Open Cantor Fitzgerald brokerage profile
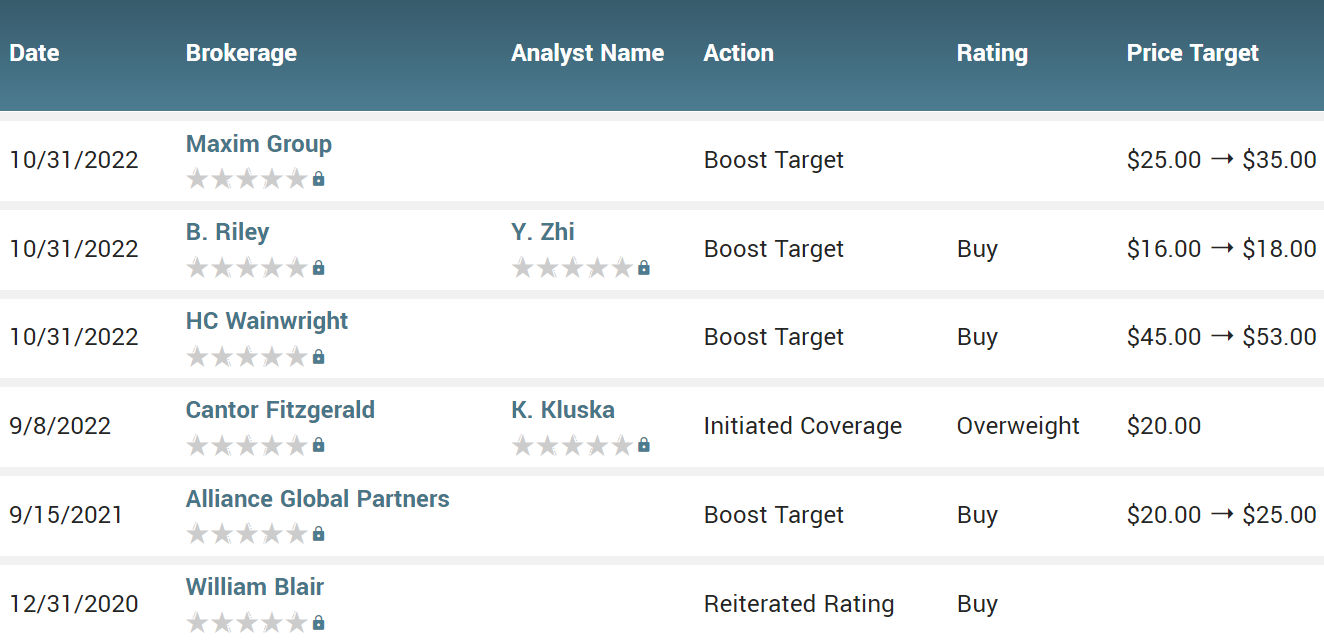This screenshot has height=643, width=1324. (x=280, y=410)
